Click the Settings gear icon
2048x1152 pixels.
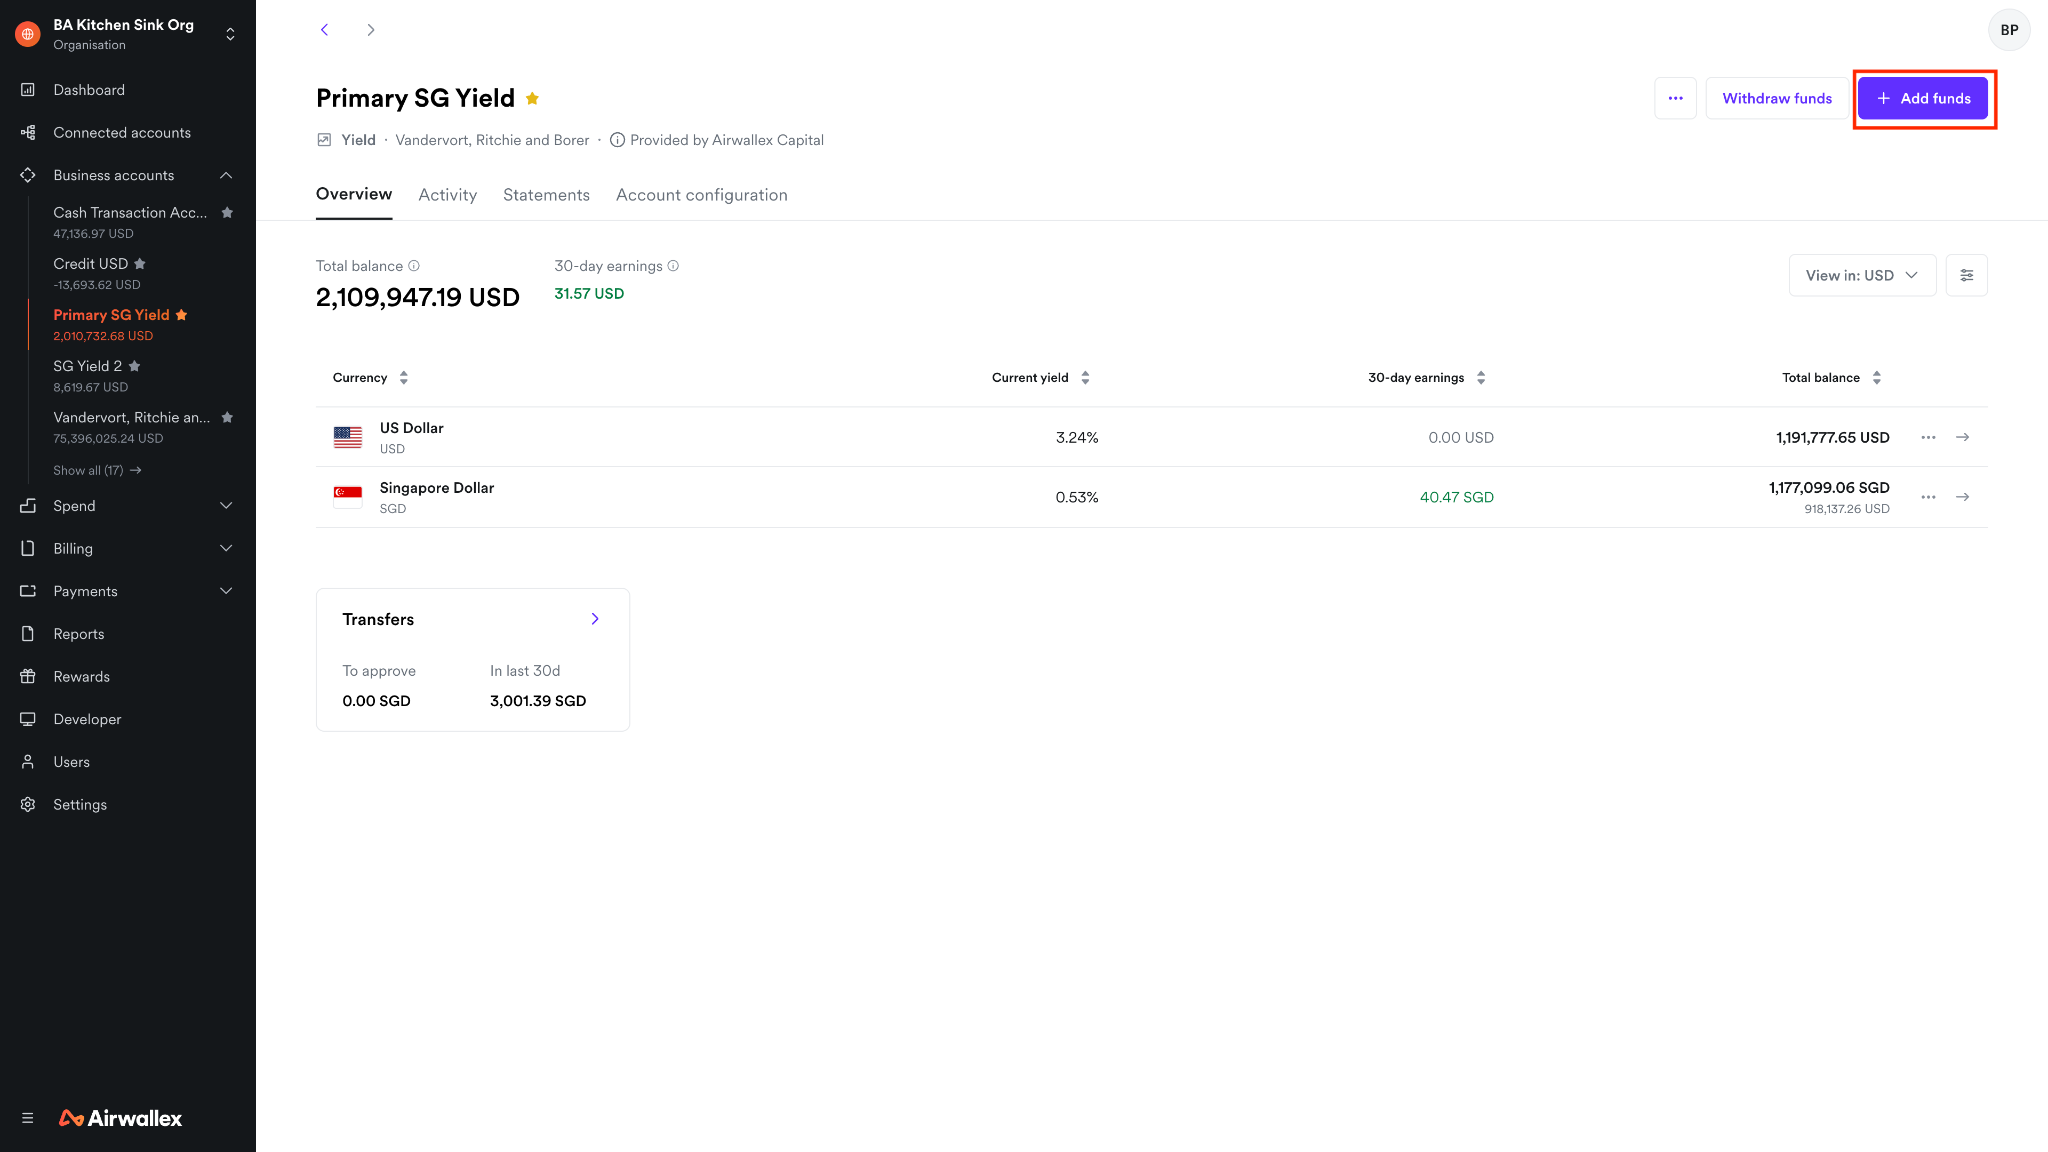tap(28, 805)
